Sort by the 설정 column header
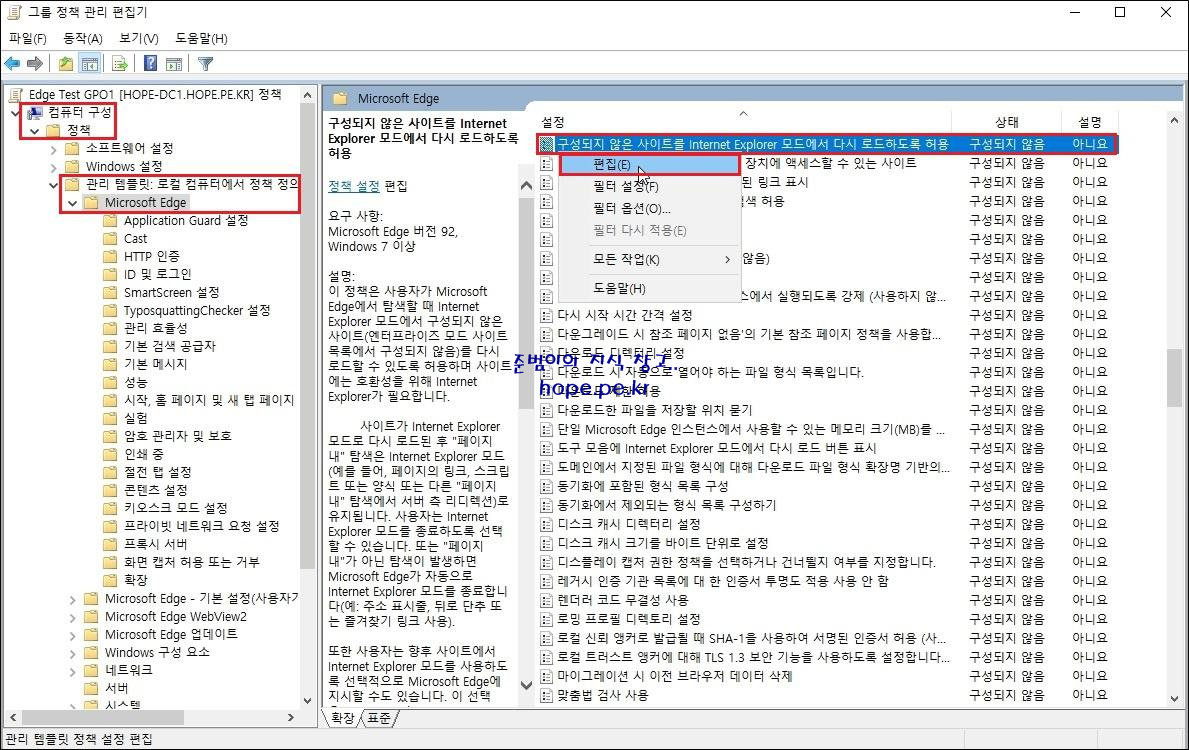 point(743,121)
